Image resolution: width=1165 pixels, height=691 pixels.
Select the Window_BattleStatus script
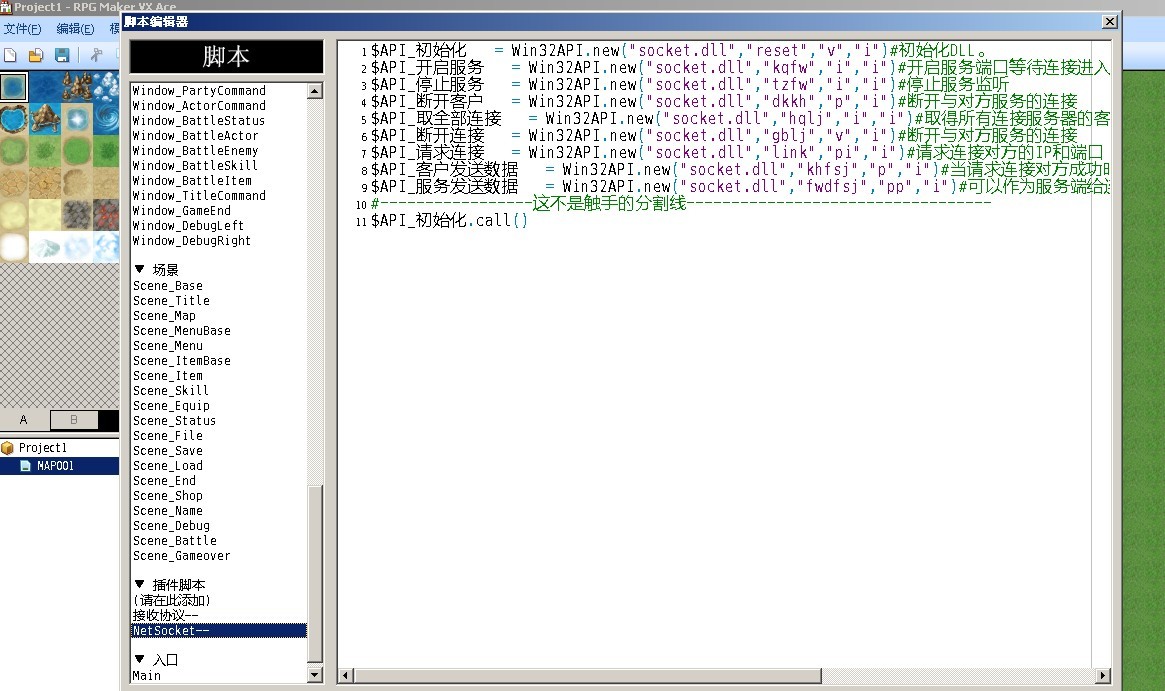(x=198, y=120)
